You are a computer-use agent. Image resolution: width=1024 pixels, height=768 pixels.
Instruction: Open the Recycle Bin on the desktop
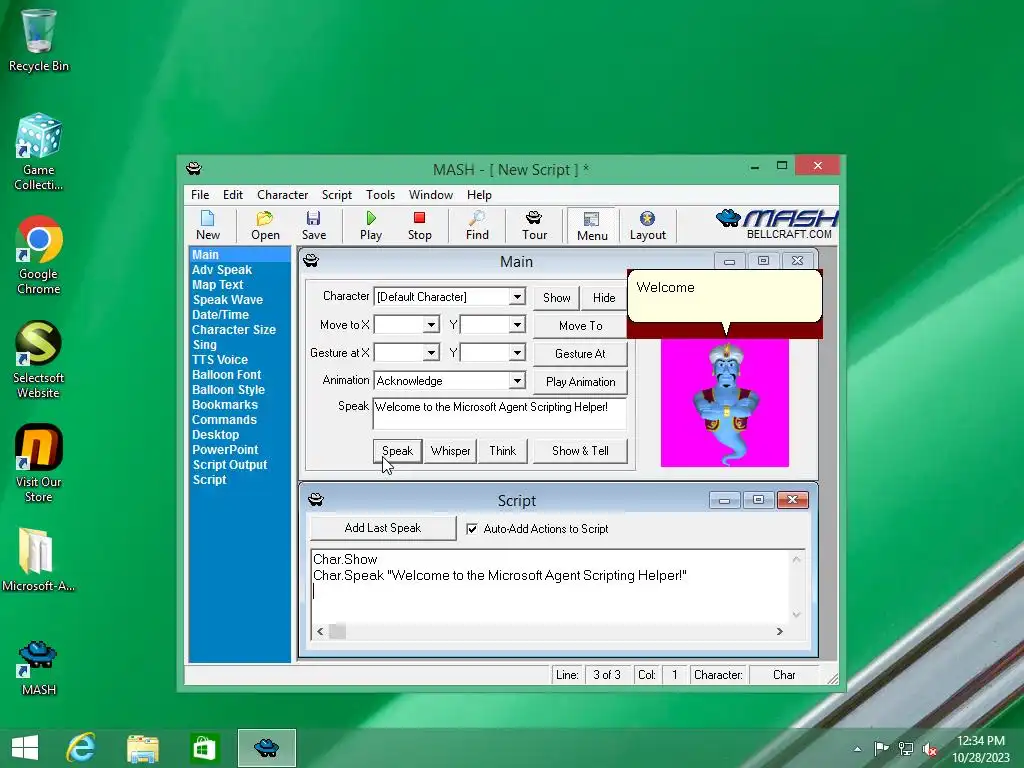coord(38,40)
